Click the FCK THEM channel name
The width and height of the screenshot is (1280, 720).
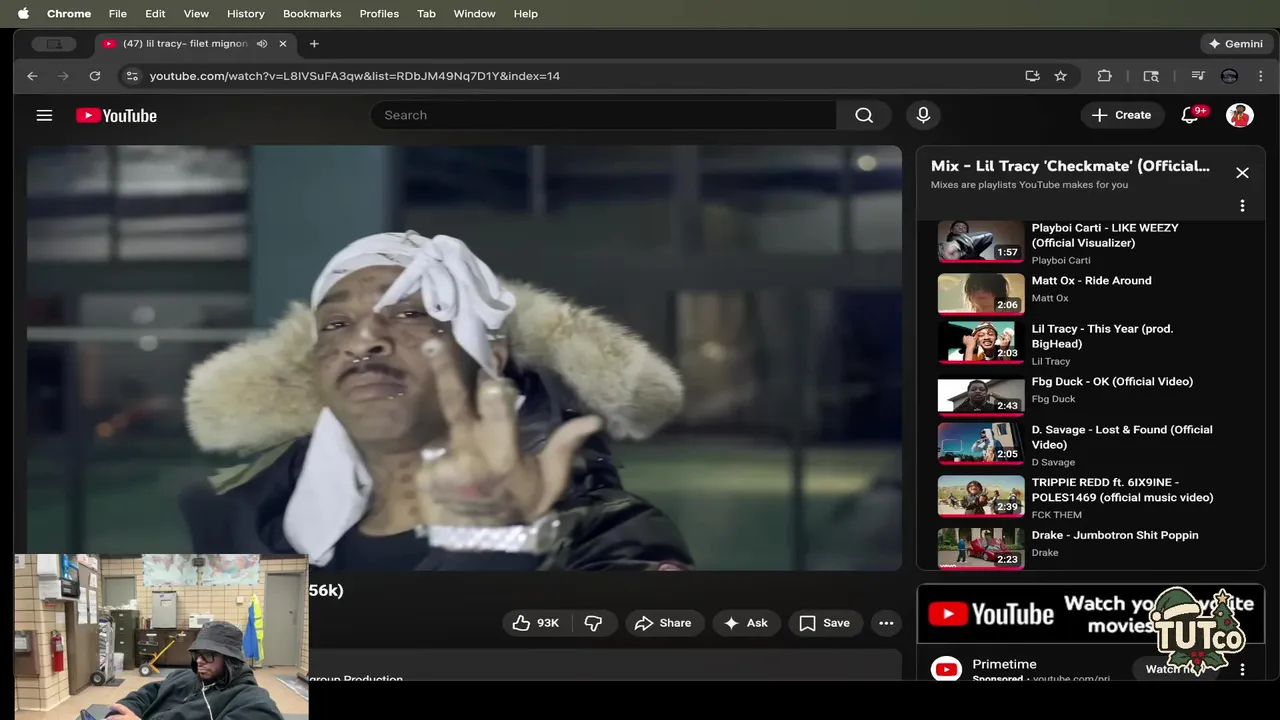pos(1056,515)
